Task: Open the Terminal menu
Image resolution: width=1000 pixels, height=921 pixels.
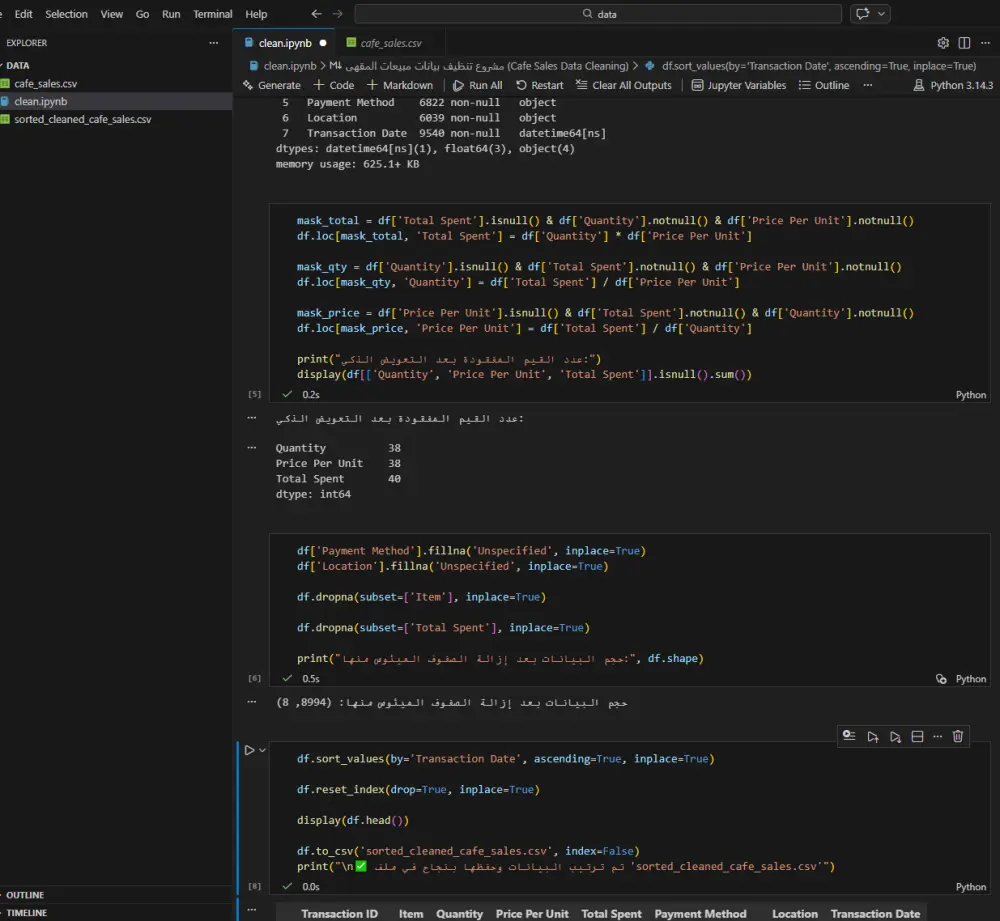Action: click(x=212, y=14)
